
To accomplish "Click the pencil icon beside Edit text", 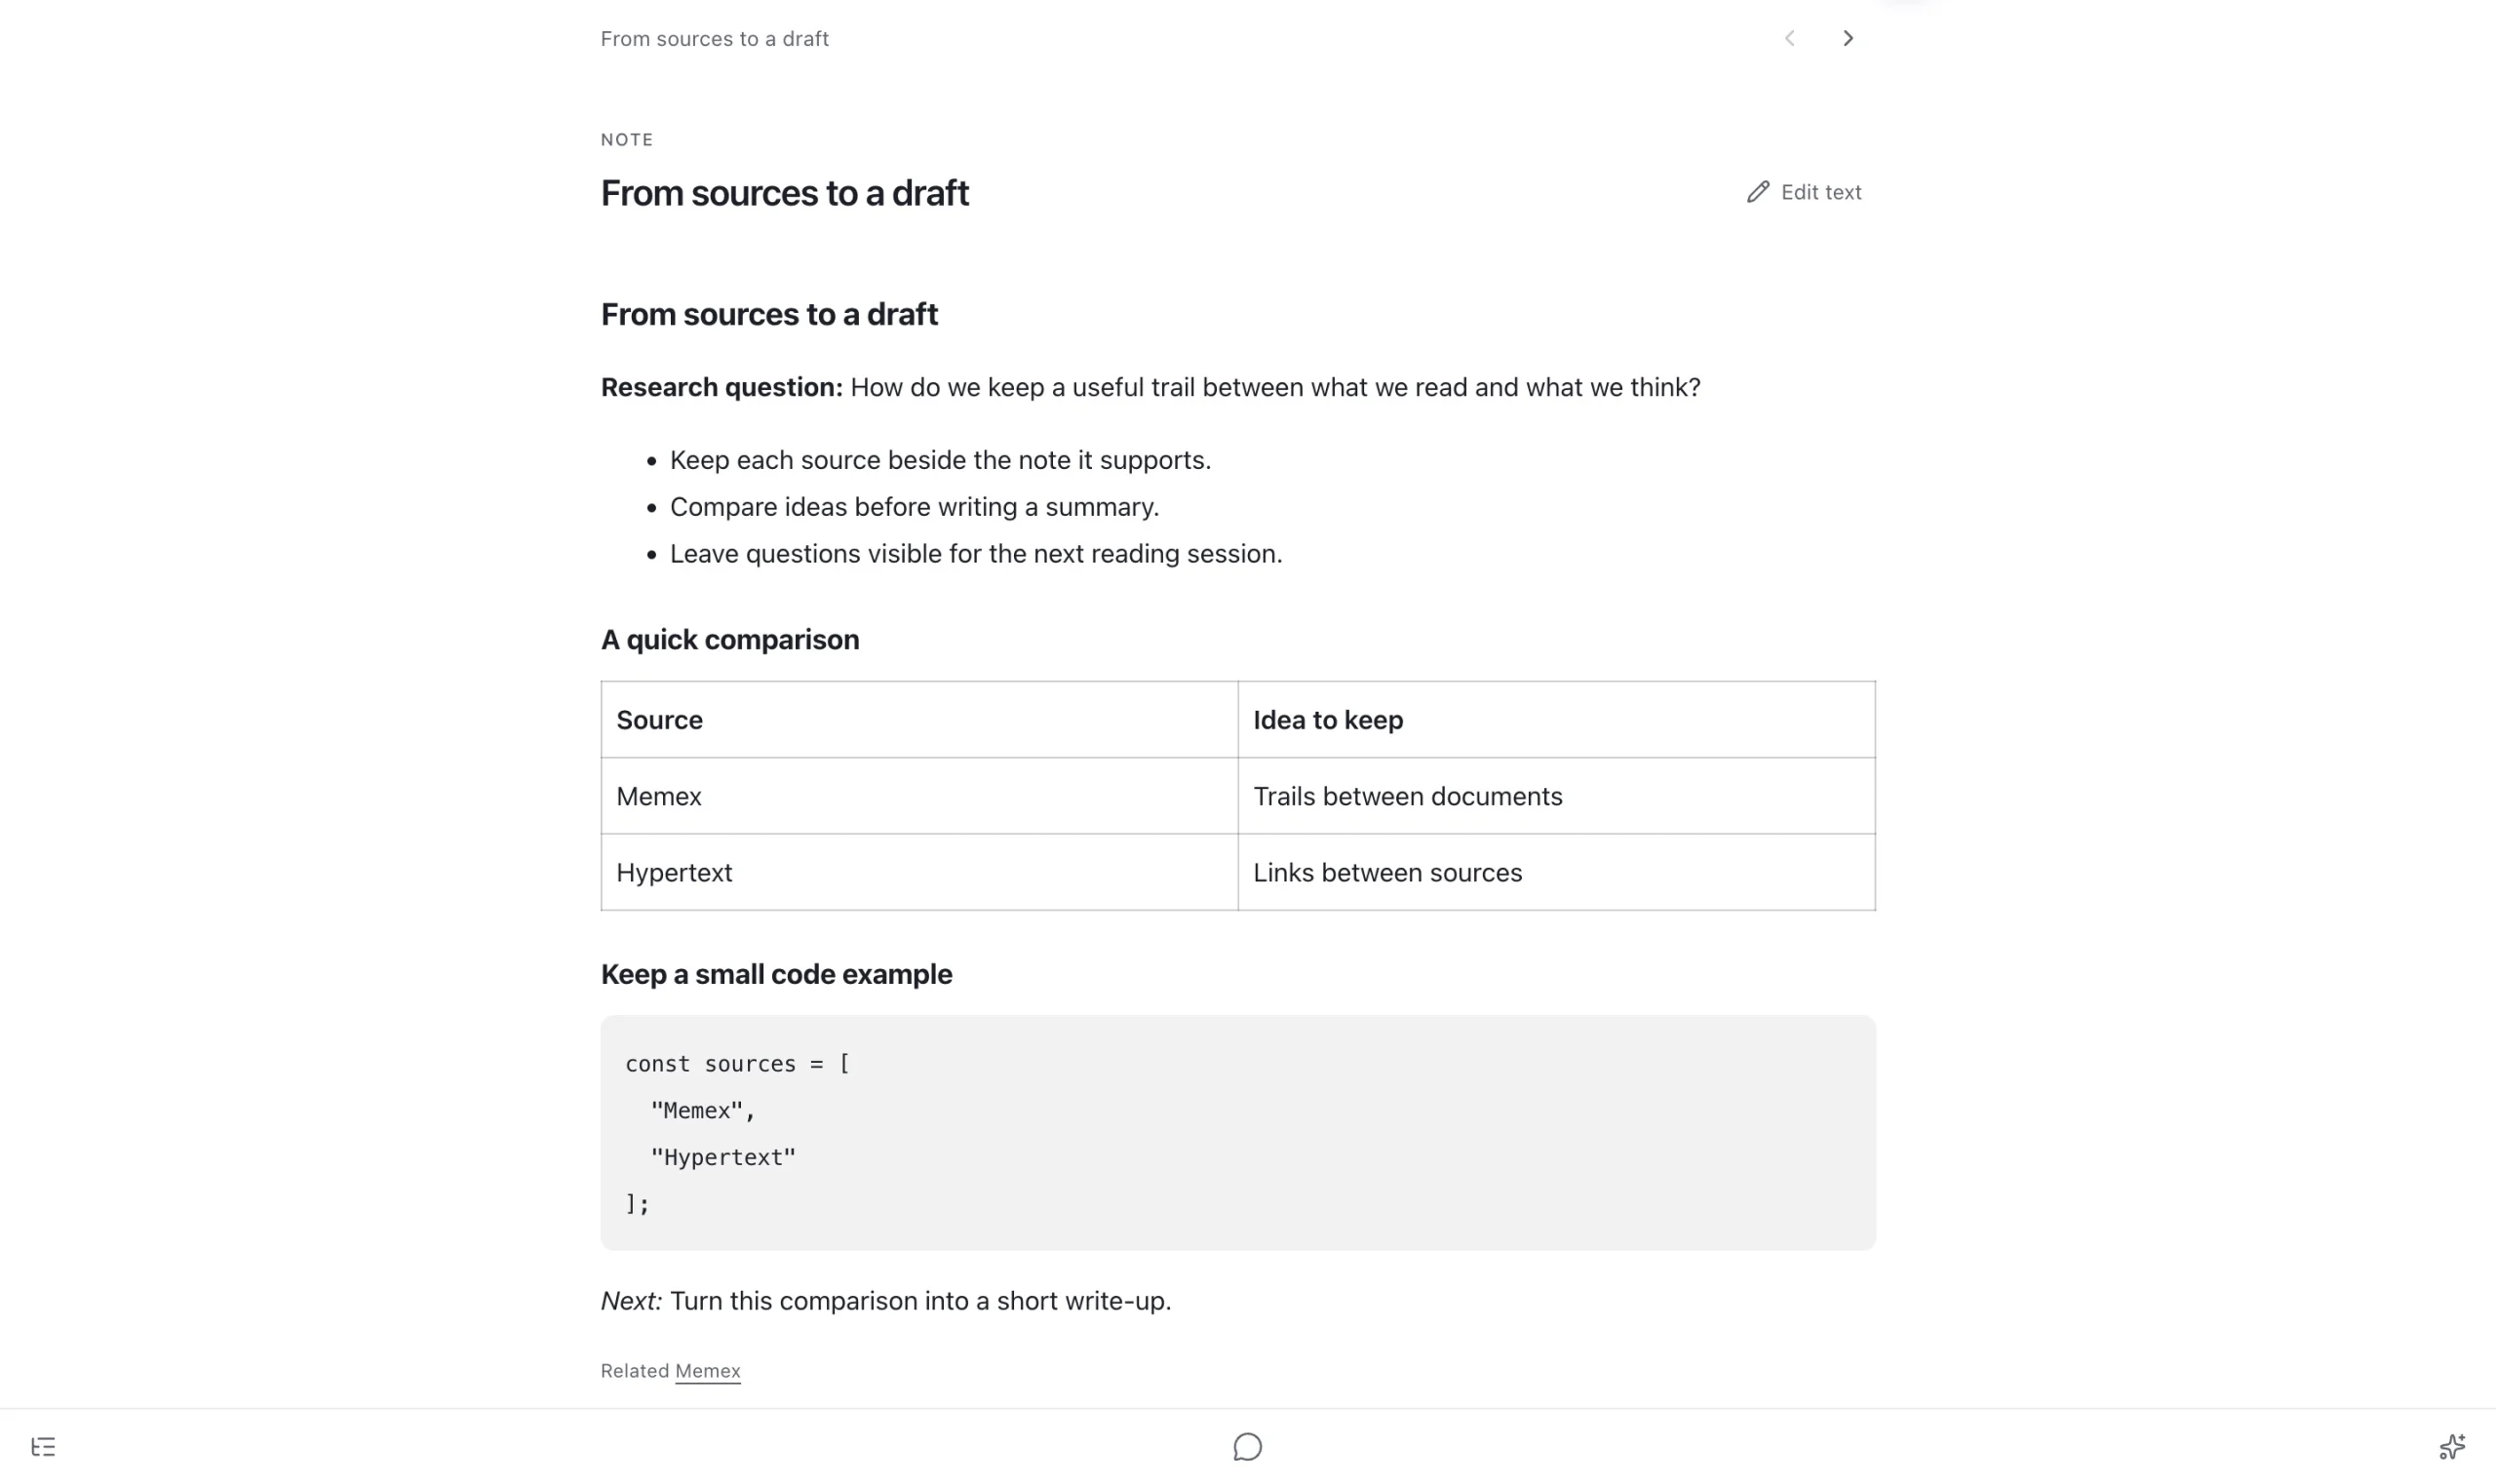I will pyautogui.click(x=1758, y=192).
